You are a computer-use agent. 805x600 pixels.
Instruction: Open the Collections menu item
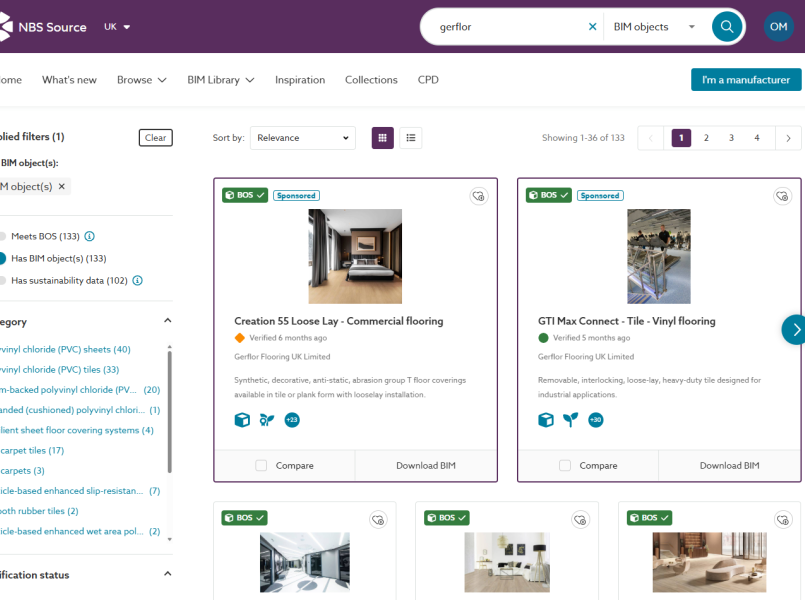click(x=371, y=80)
